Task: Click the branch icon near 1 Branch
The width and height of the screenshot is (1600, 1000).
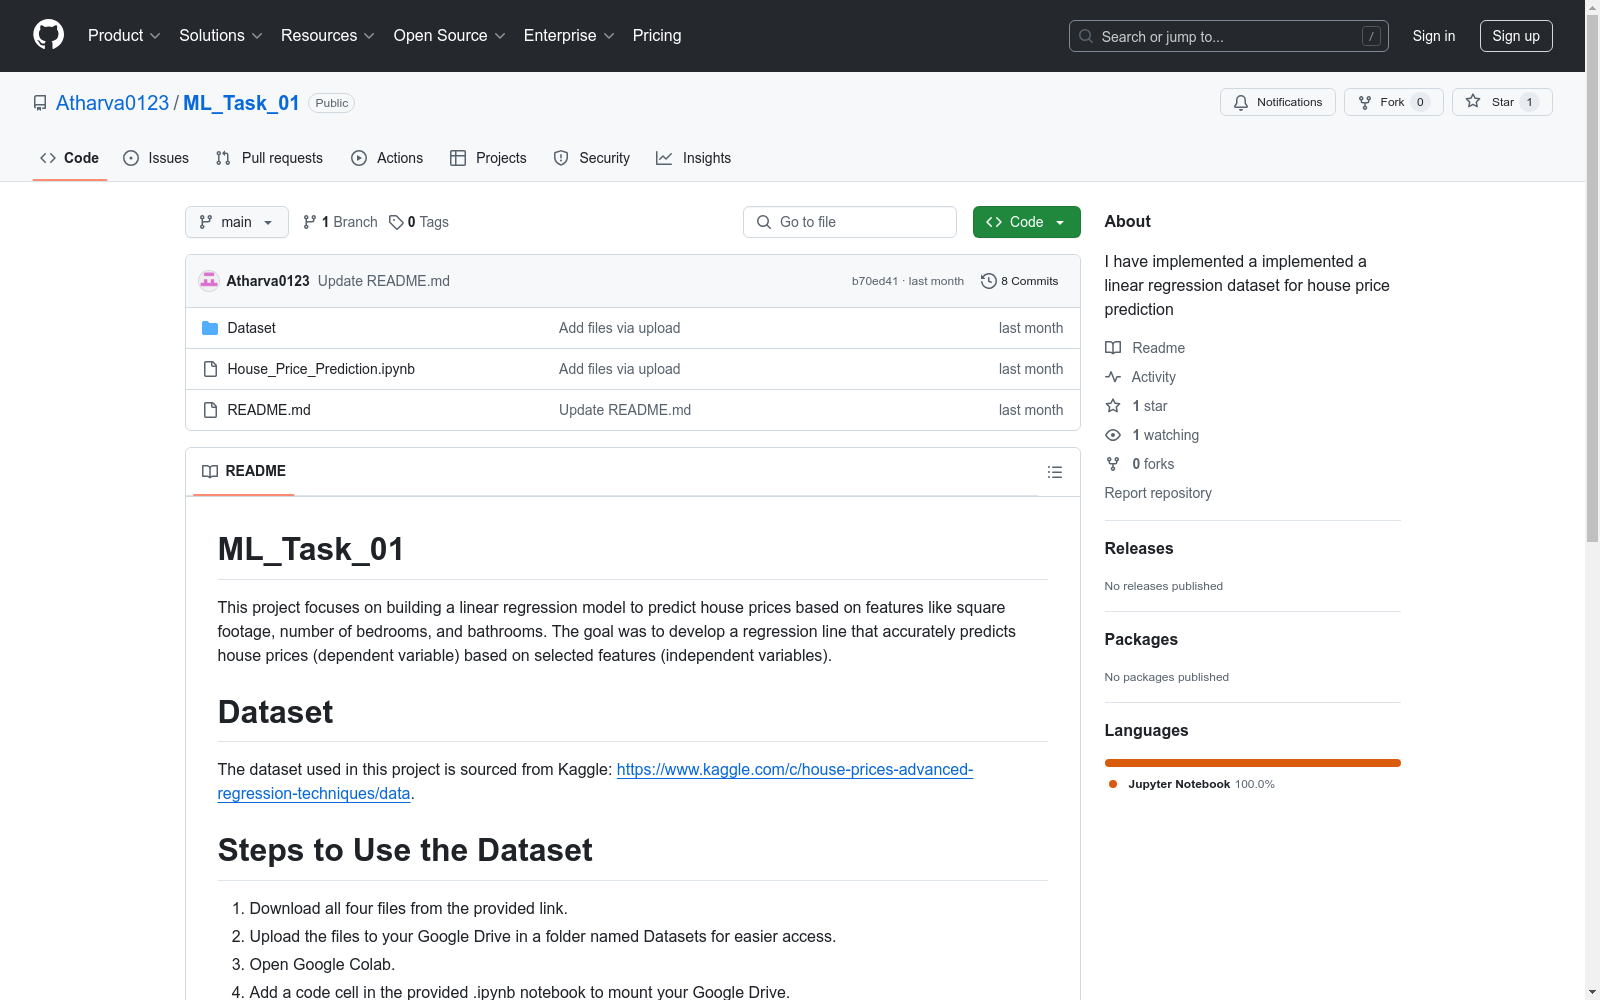Action: pyautogui.click(x=310, y=222)
